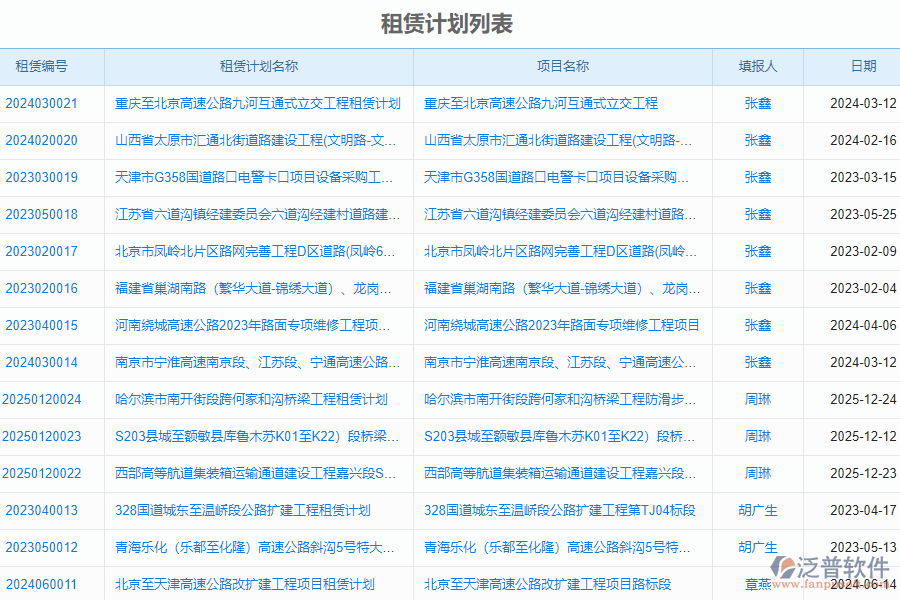This screenshot has height=600, width=900.
Task: Click filler name 胡广生 for plan 2023050012
Action: click(x=756, y=547)
